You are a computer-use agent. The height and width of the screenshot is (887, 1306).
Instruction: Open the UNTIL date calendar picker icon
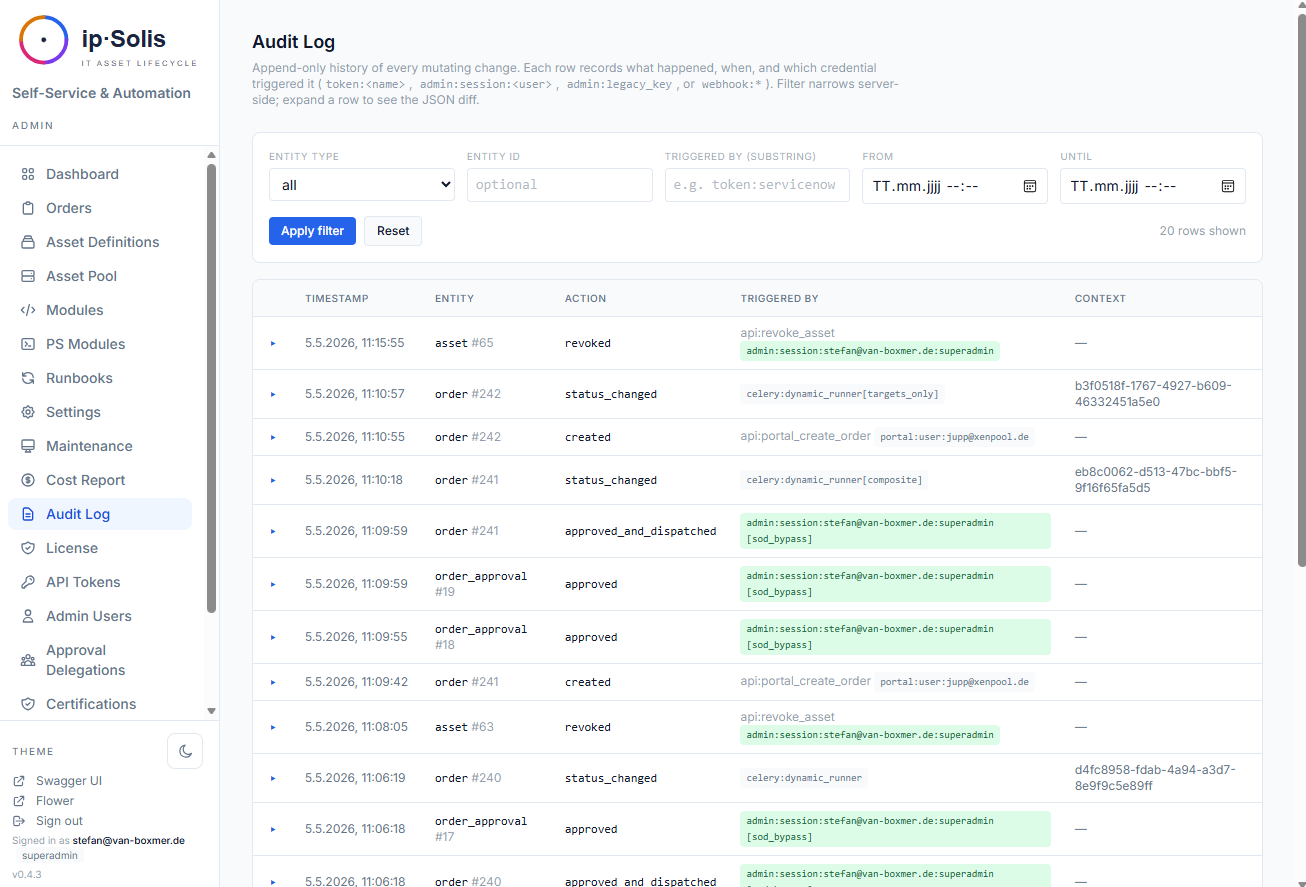pos(1228,186)
